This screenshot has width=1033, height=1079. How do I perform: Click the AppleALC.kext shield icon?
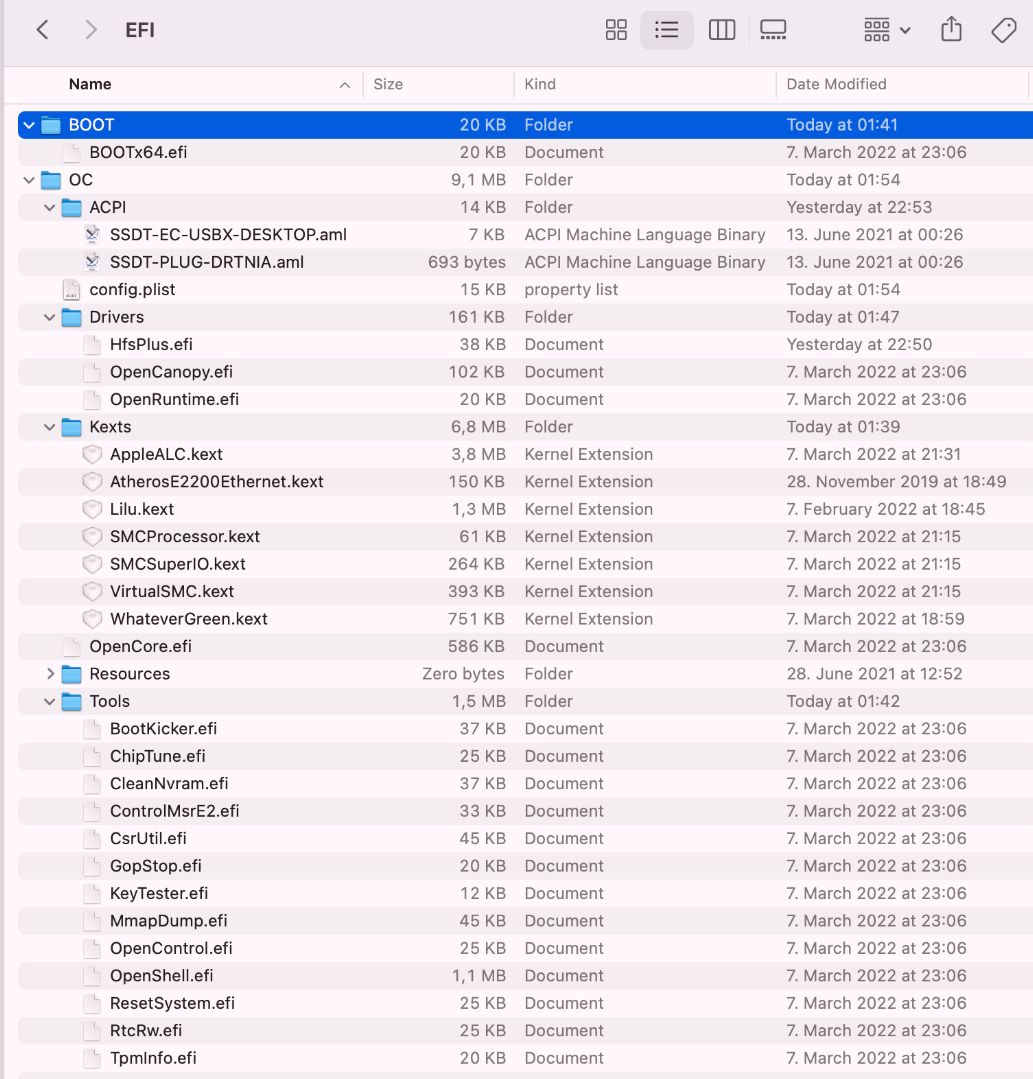point(92,454)
